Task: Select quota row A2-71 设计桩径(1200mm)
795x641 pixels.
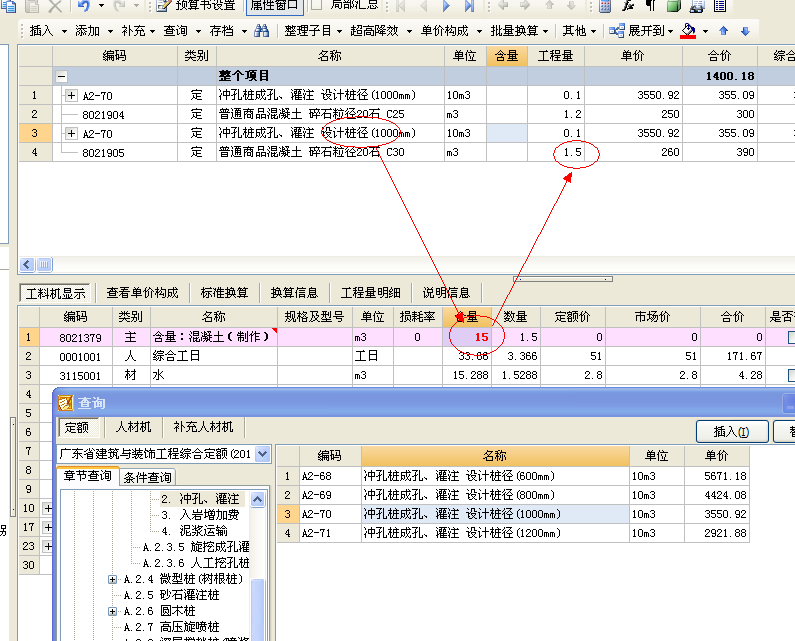Action: [513, 533]
